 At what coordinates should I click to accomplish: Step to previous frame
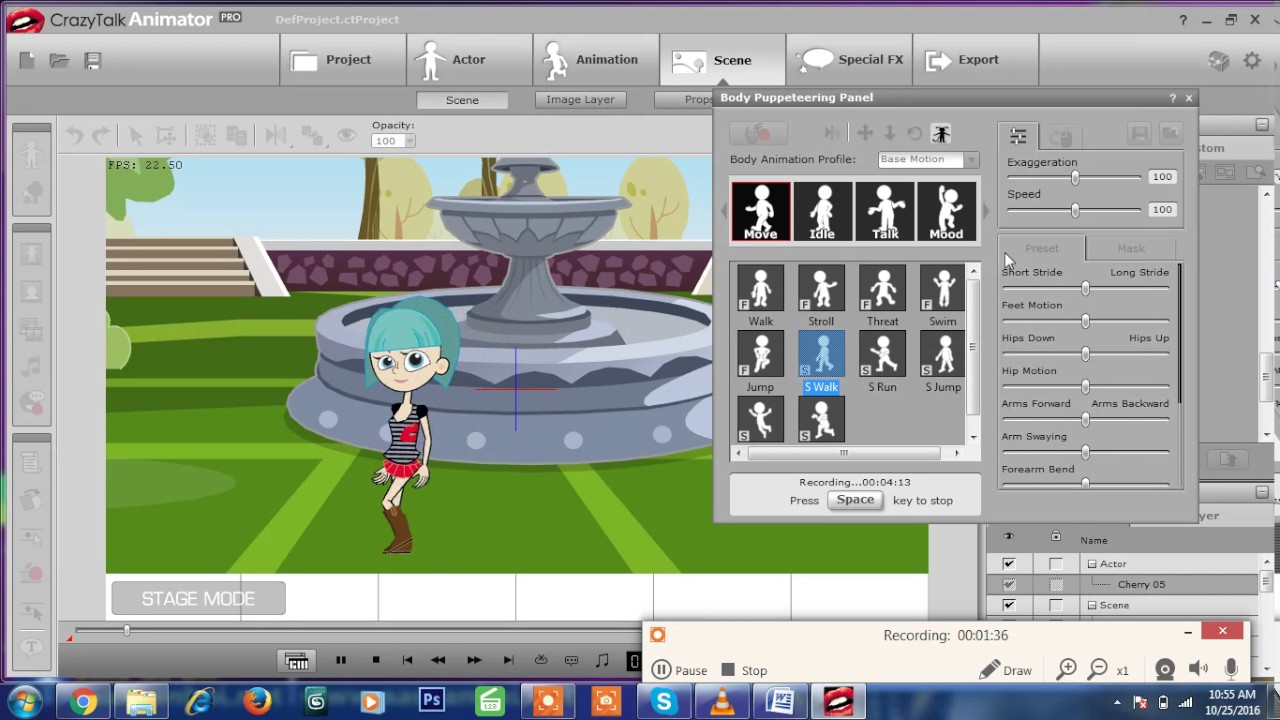[x=438, y=660]
